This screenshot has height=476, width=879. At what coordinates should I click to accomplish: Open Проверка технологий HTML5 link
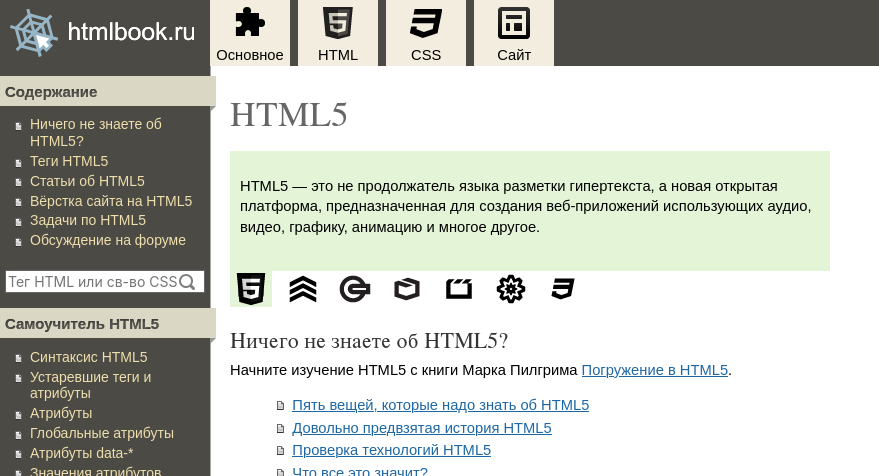coord(391,450)
